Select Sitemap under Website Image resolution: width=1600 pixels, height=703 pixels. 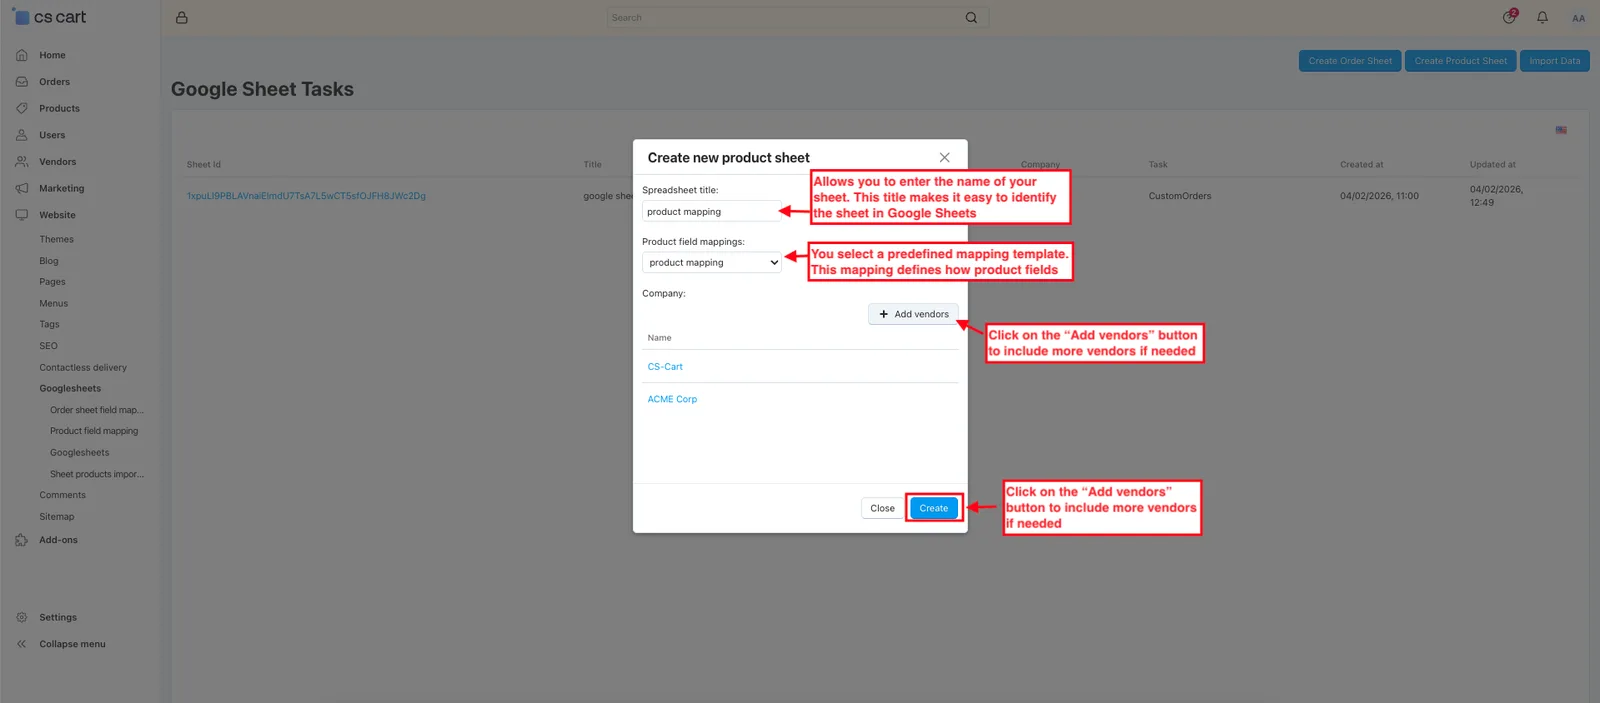[x=57, y=517]
